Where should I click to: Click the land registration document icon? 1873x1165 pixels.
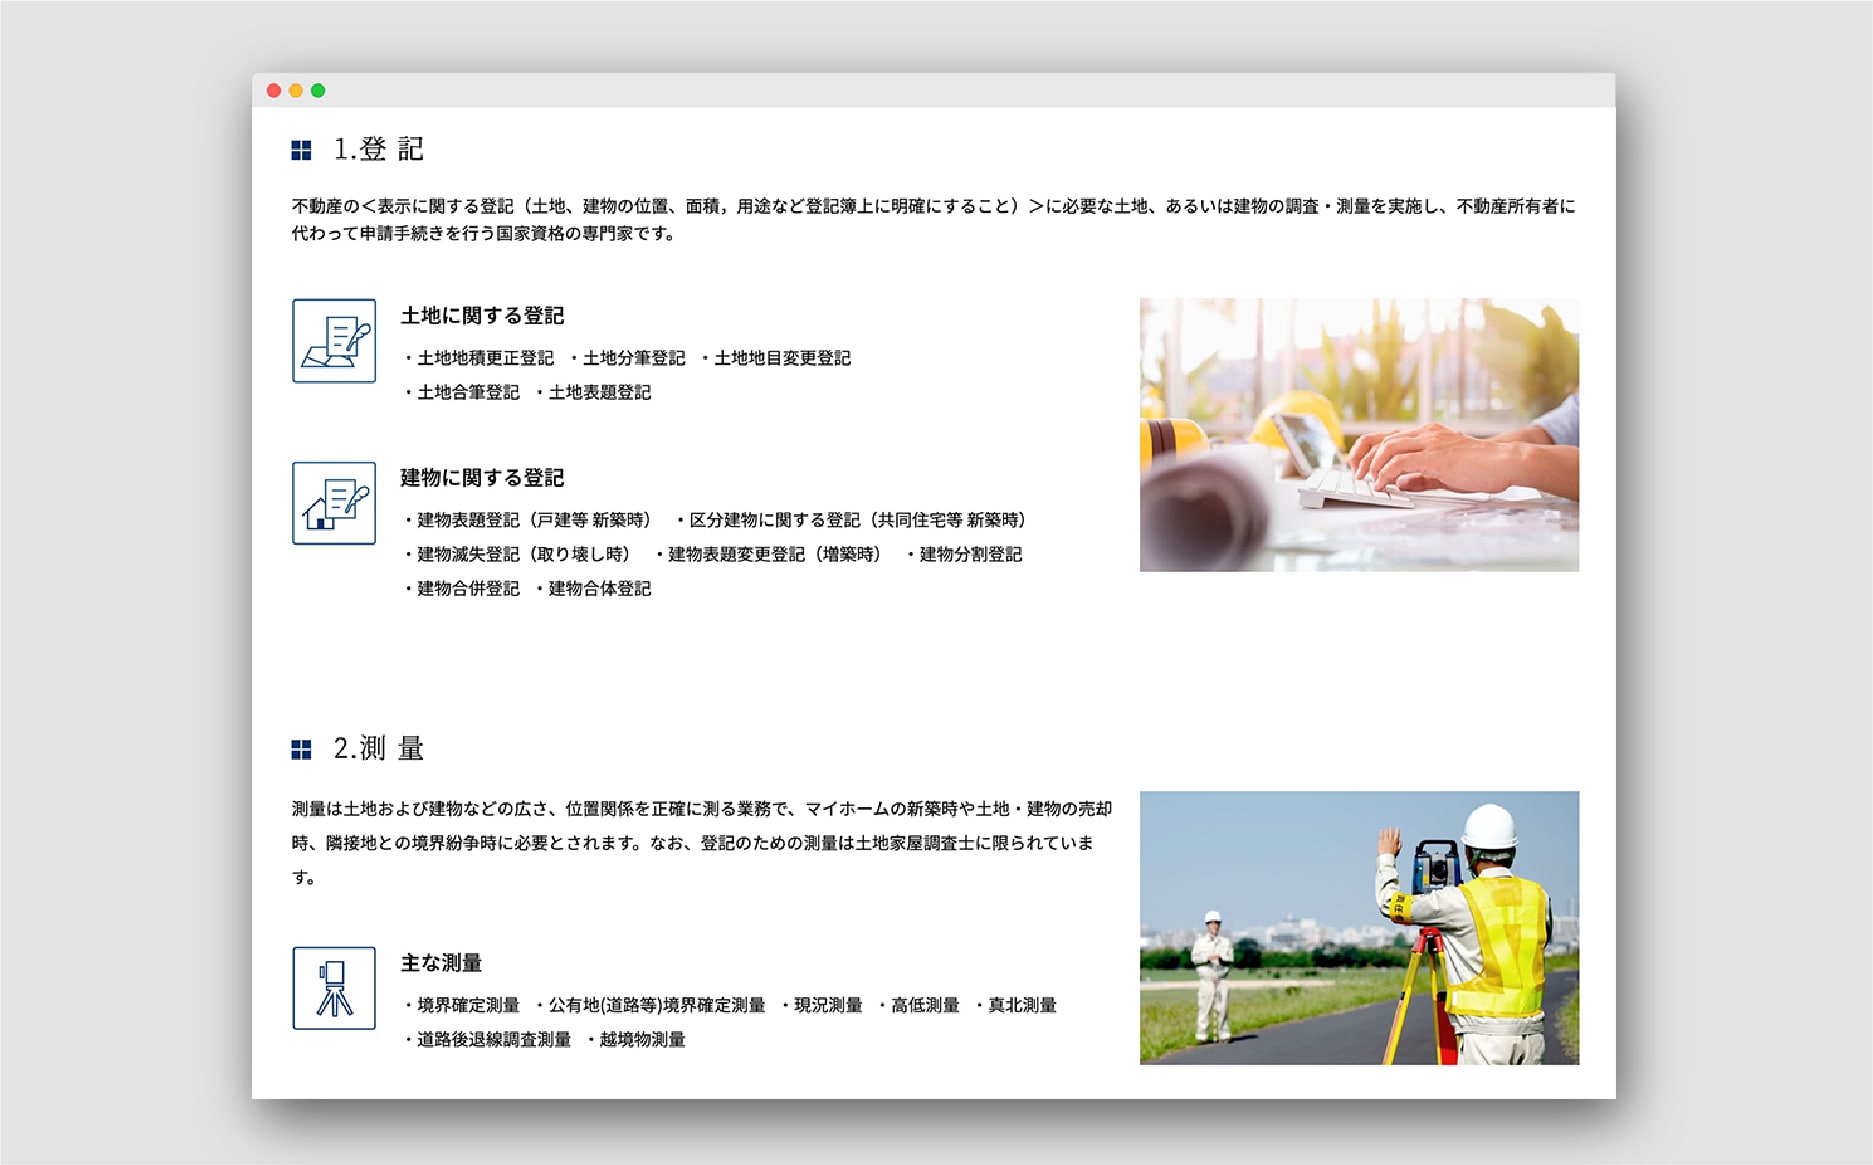(x=334, y=341)
